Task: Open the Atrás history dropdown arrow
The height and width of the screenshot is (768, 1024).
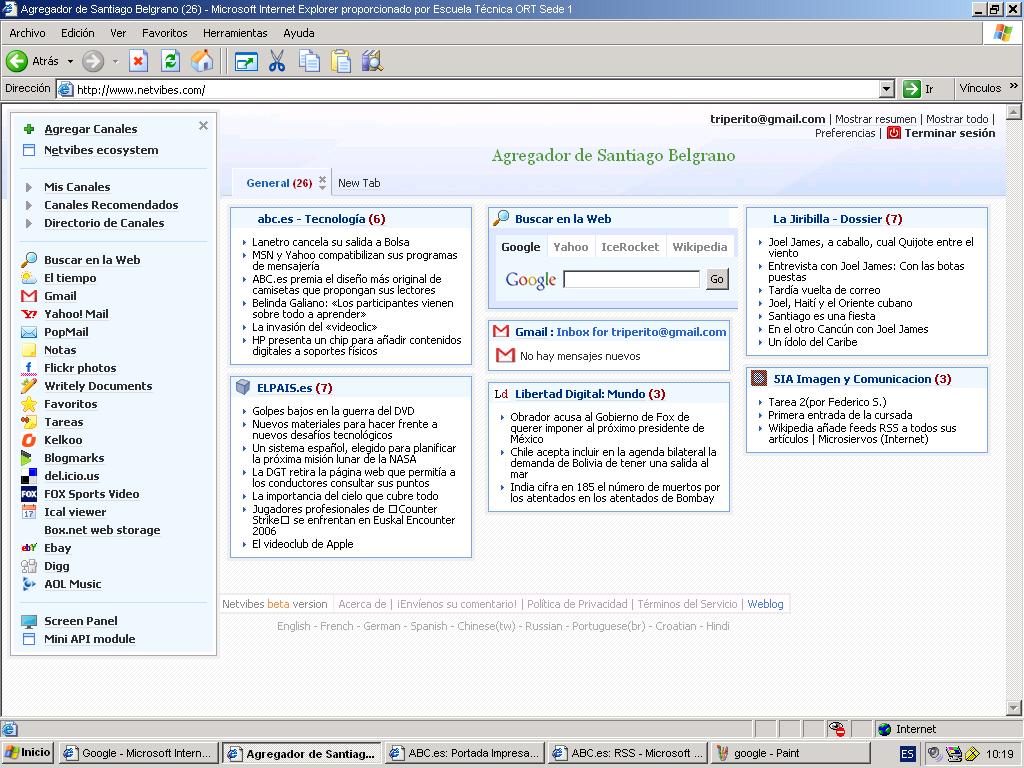Action: coord(70,61)
